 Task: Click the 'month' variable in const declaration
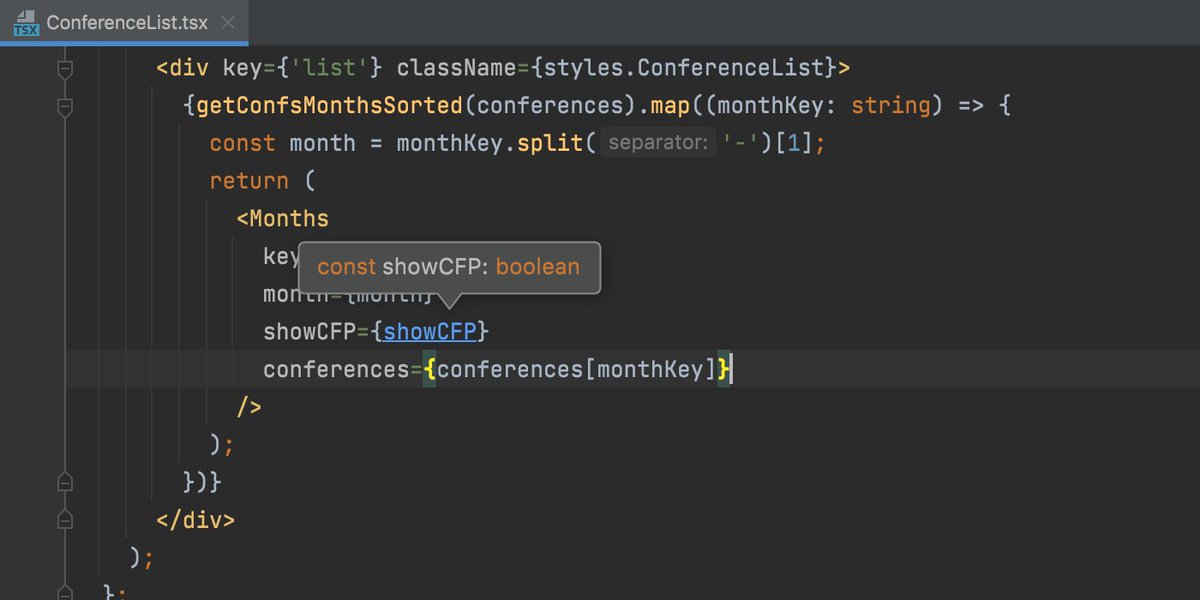[x=322, y=143]
